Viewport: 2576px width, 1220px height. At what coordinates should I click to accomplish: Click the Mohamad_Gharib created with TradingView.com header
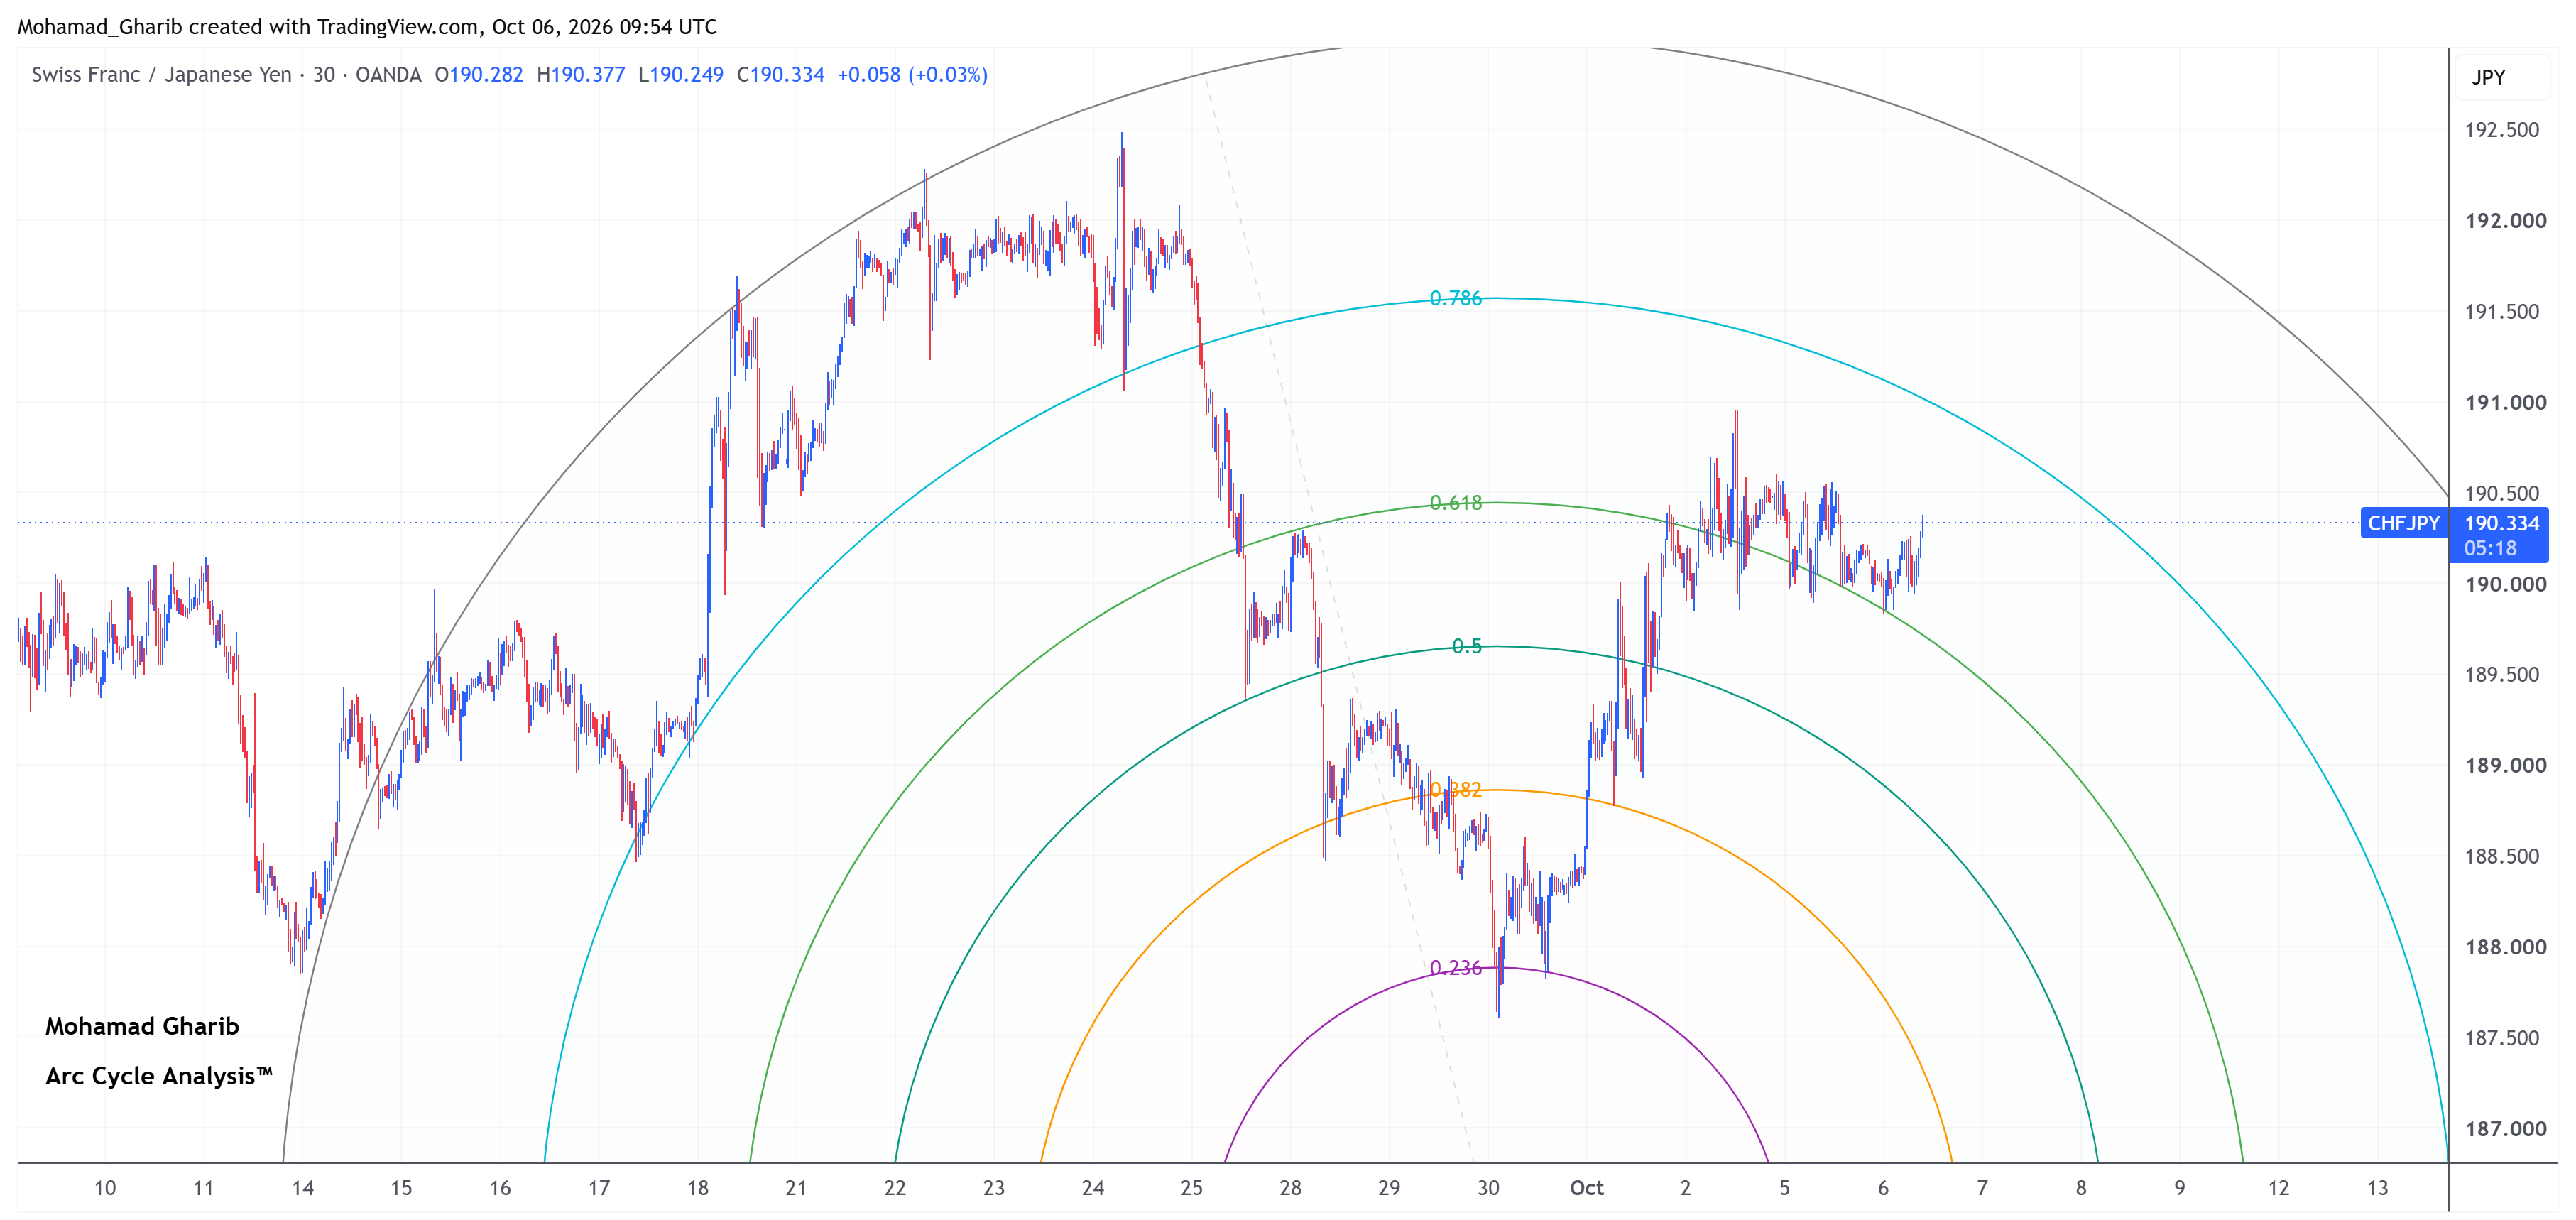coord(367,27)
